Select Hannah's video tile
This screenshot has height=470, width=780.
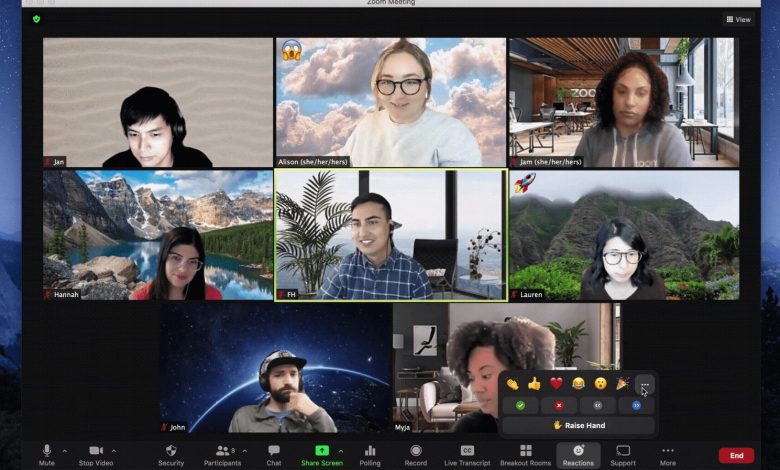(158, 235)
